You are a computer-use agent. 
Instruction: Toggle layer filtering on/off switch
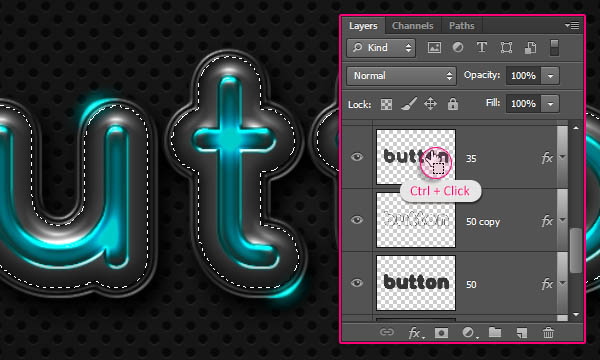pos(554,48)
